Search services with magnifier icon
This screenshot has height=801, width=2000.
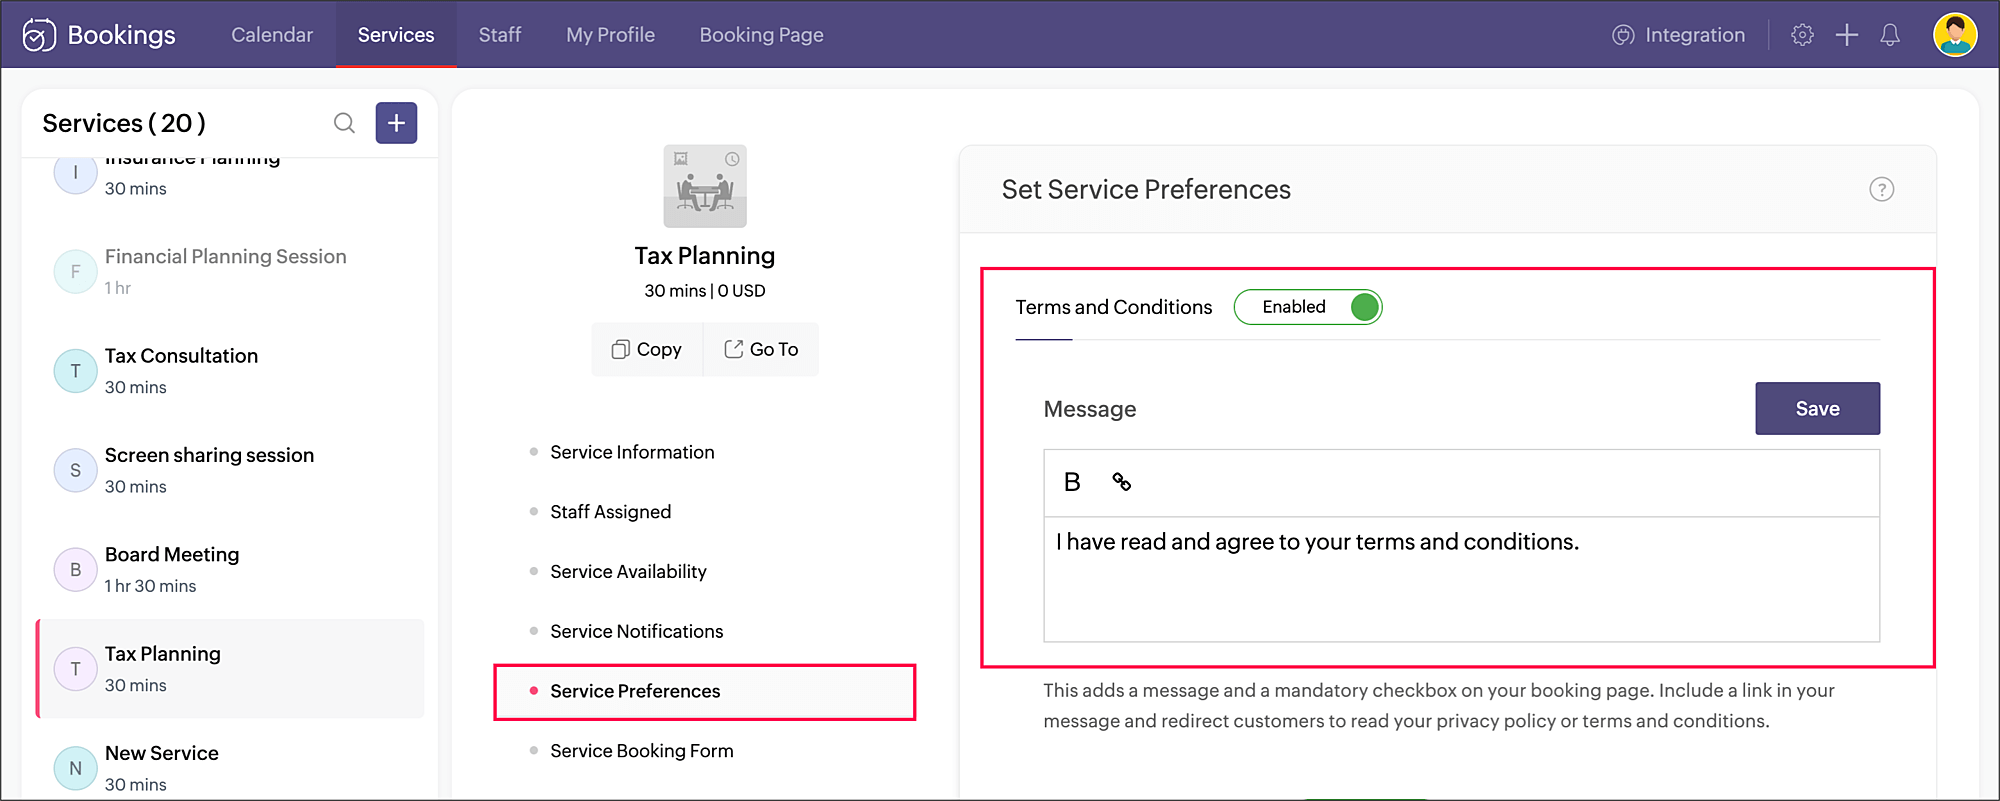click(344, 123)
